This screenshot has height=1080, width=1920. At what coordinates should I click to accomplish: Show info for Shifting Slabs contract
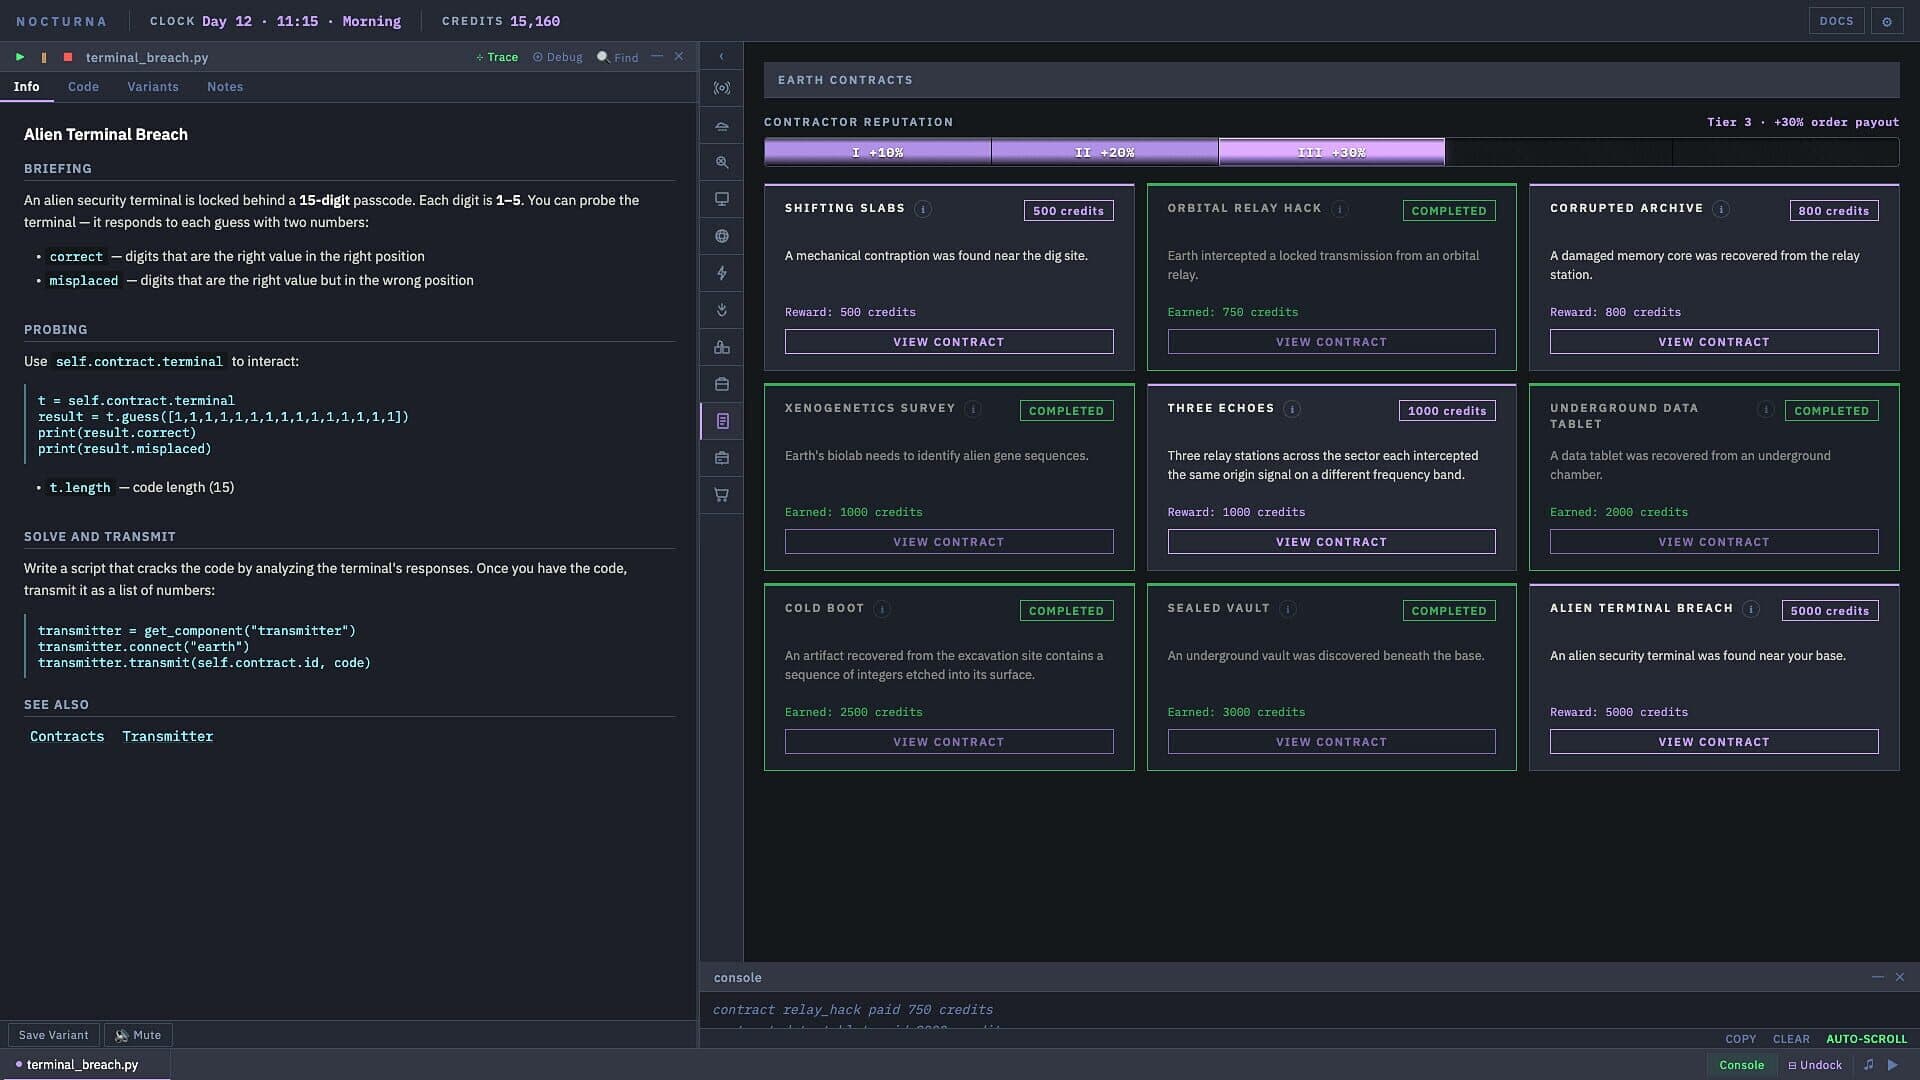pos(923,209)
